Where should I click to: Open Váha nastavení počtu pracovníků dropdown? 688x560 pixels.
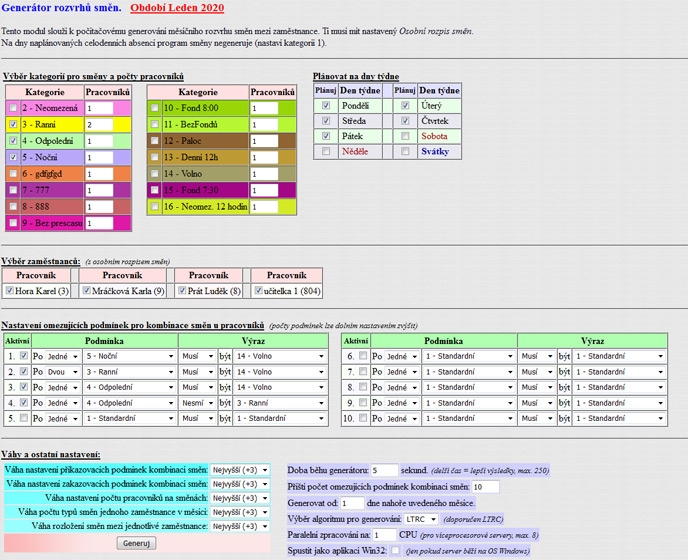240,498
